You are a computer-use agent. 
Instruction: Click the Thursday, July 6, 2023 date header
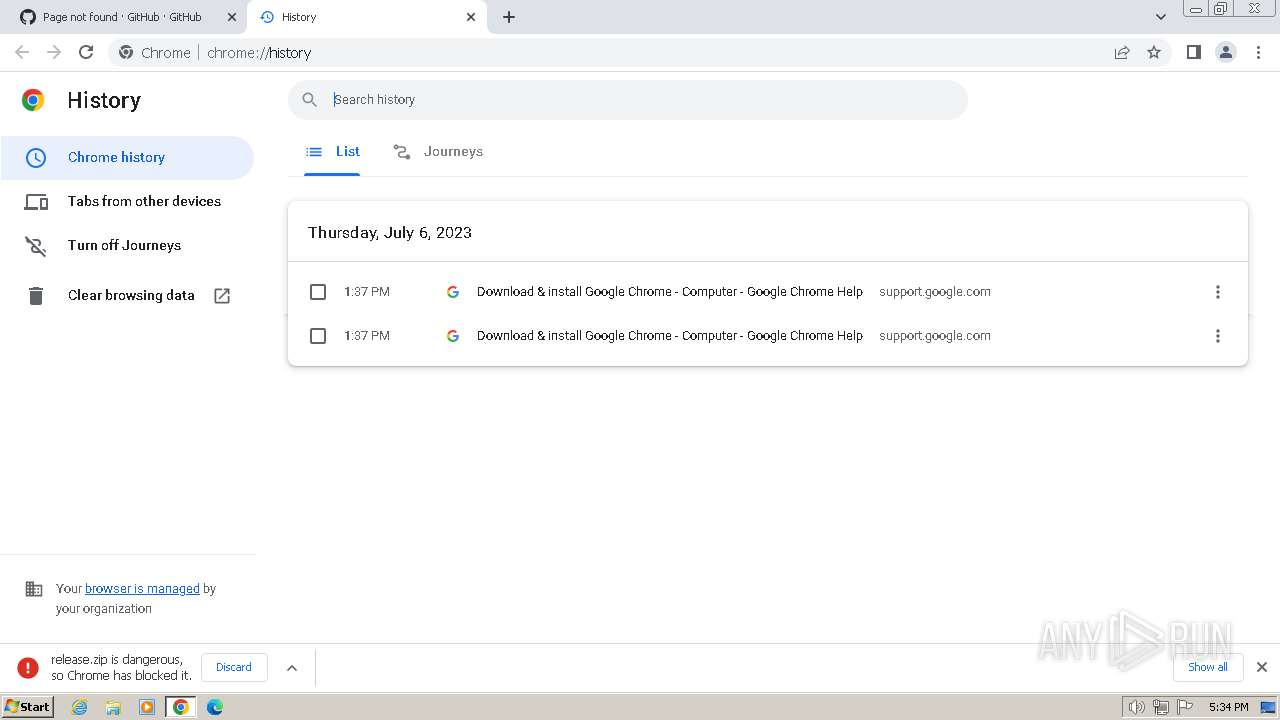click(390, 232)
